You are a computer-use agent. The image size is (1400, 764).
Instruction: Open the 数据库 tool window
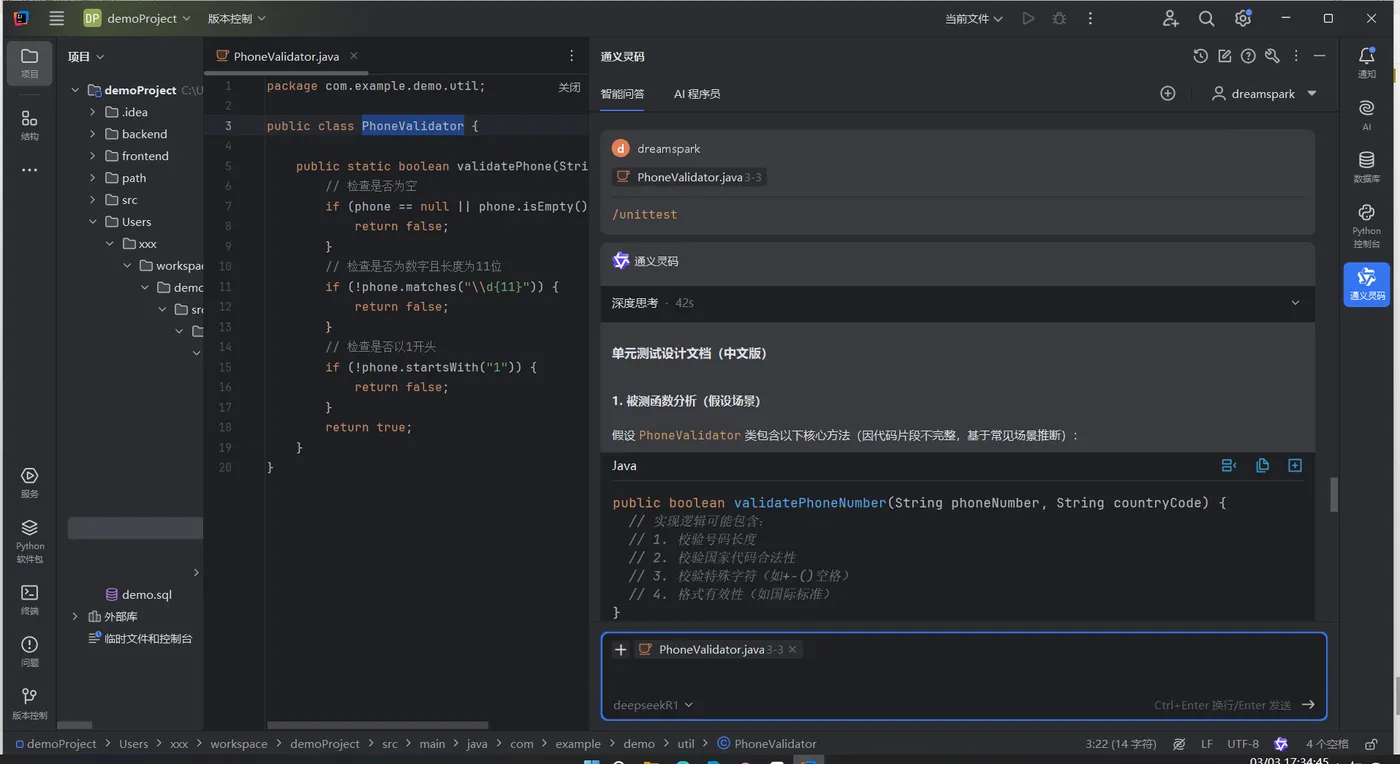[1367, 167]
